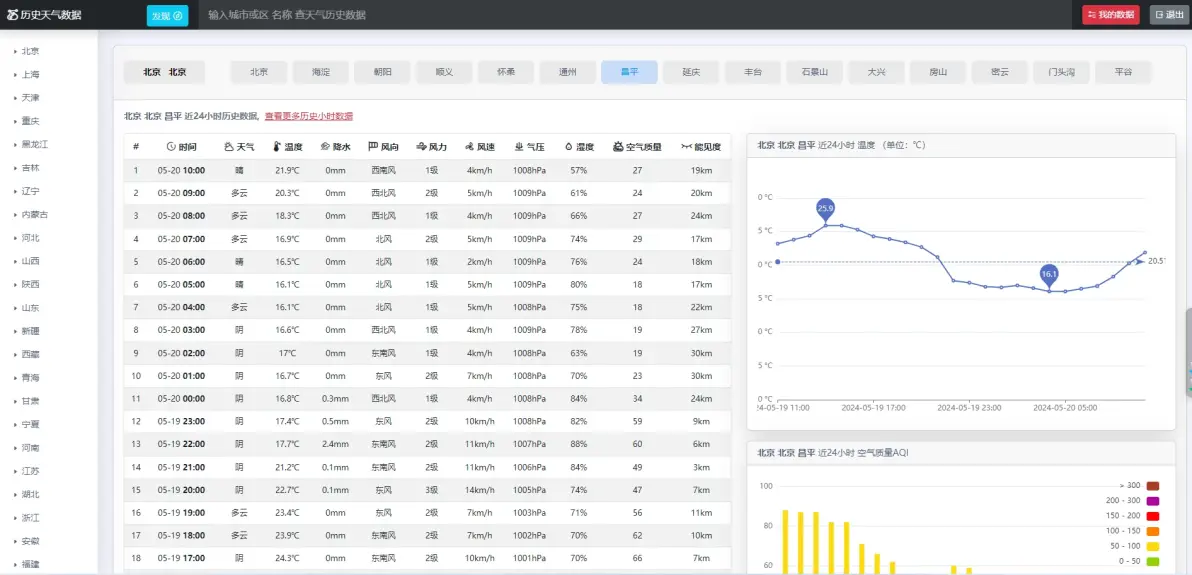The width and height of the screenshot is (1192, 575).
Task: Click the 历史天气数据 logo icon
Action: (x=12, y=15)
